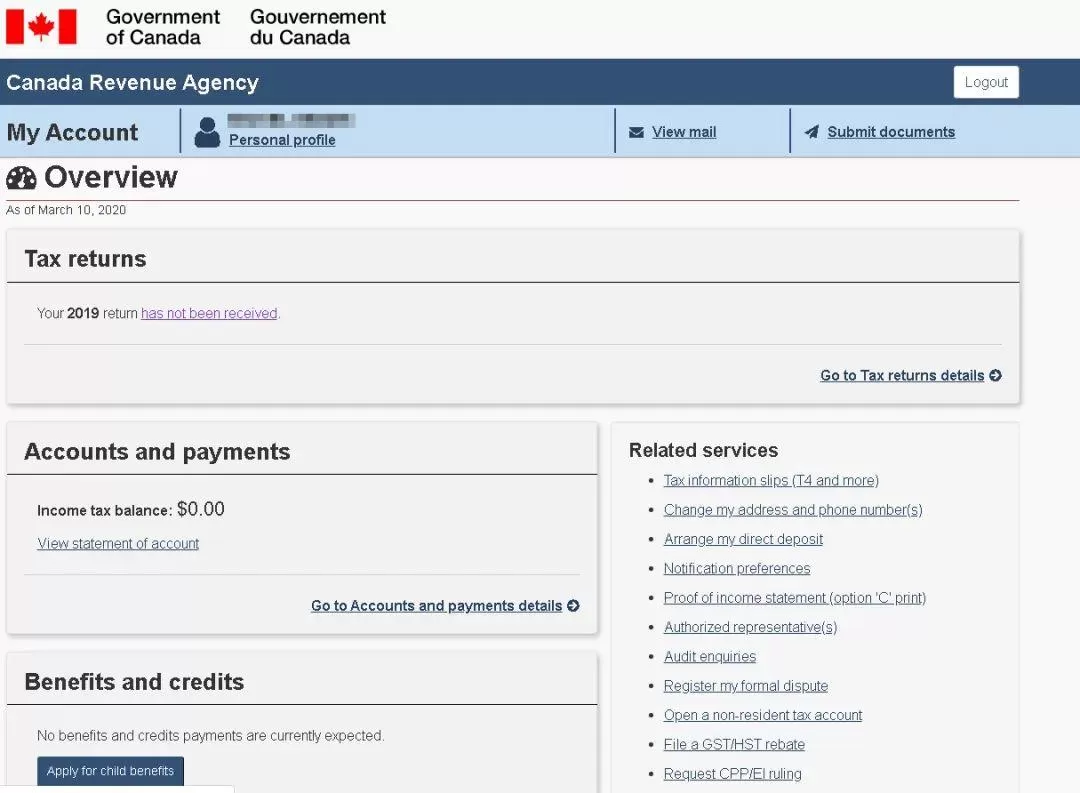Click 'No benefits and credits payments' message
1080x793 pixels.
pos(210,736)
